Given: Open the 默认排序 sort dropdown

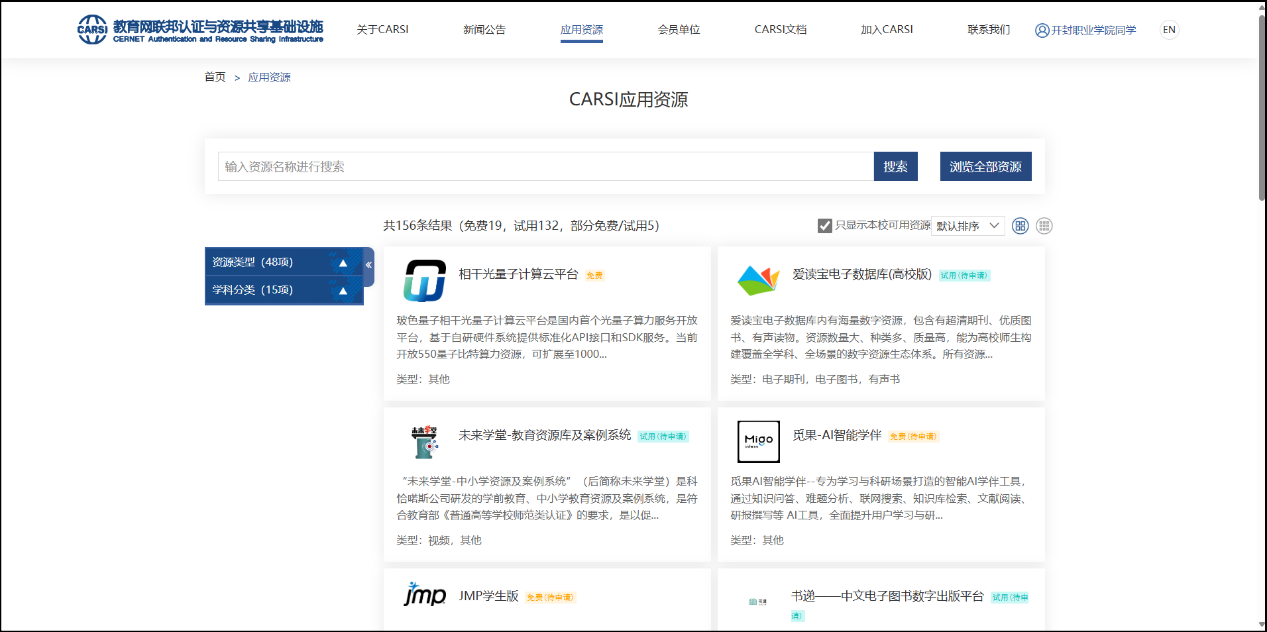Looking at the screenshot, I should tap(967, 226).
